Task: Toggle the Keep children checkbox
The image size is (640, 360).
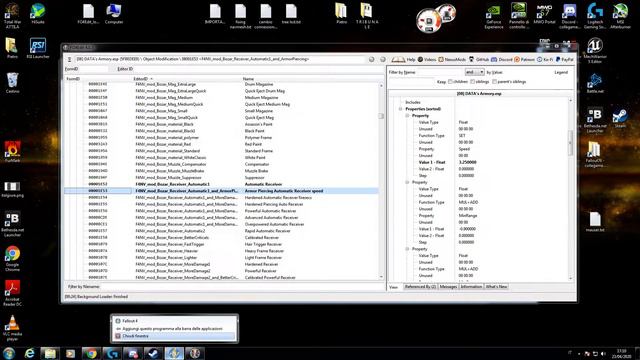Action: [450, 82]
